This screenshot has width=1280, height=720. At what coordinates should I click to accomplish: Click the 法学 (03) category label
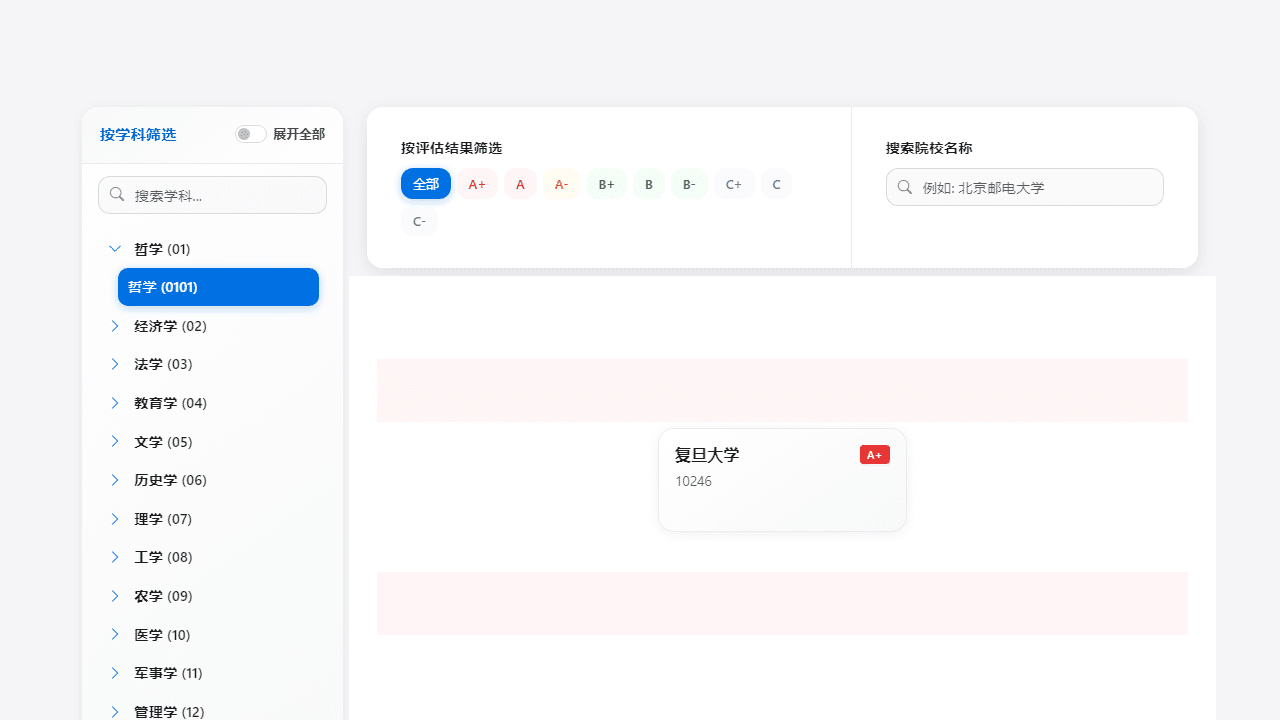coord(163,364)
